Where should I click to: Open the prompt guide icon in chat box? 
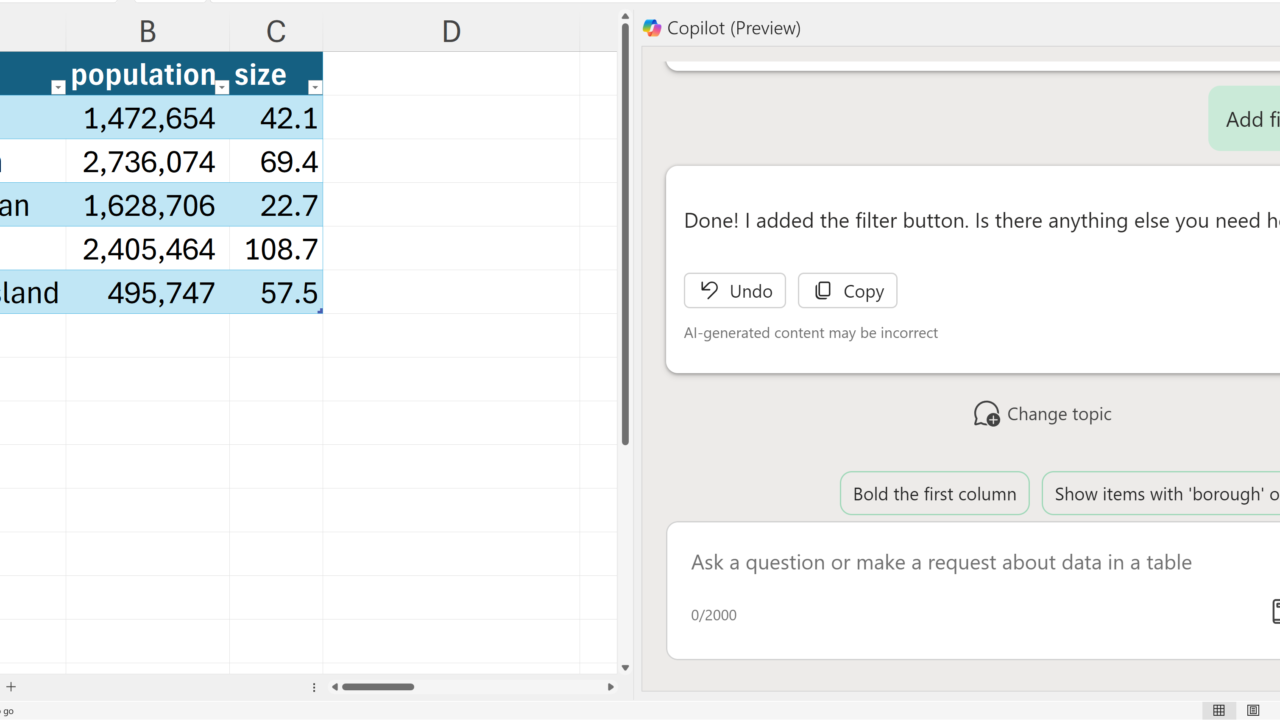(x=1275, y=611)
